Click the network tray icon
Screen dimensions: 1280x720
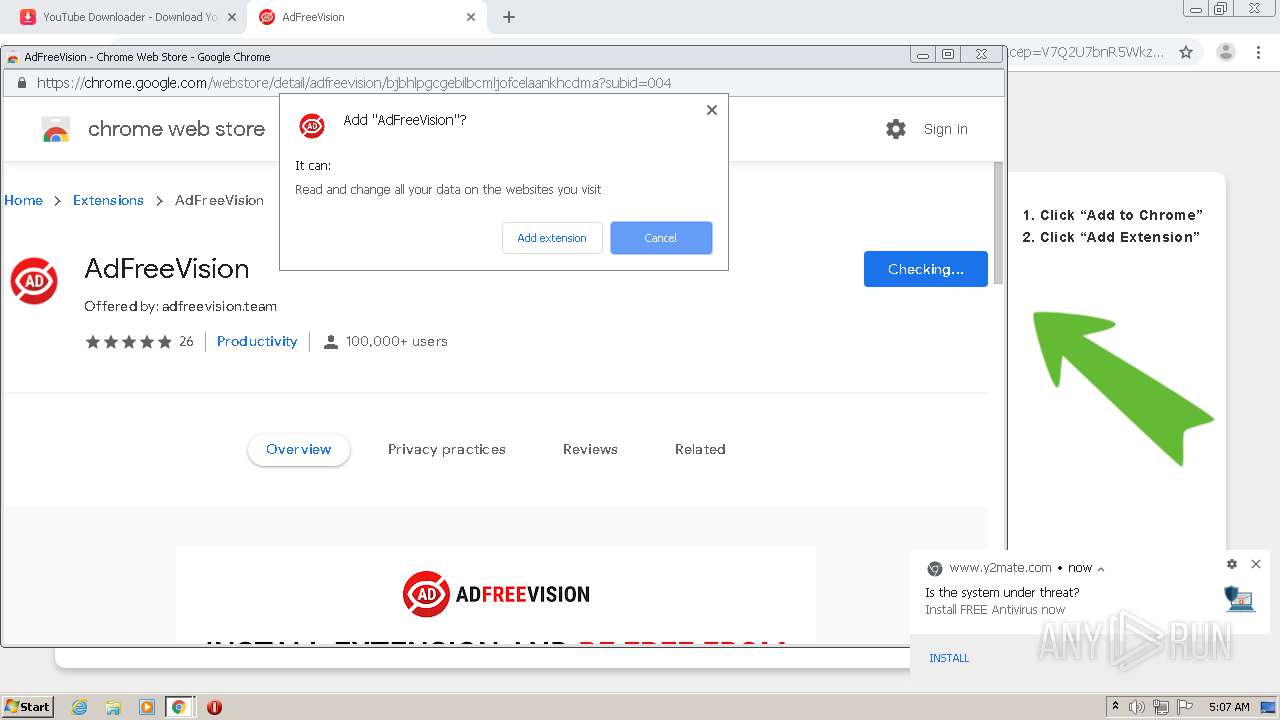tap(1161, 707)
